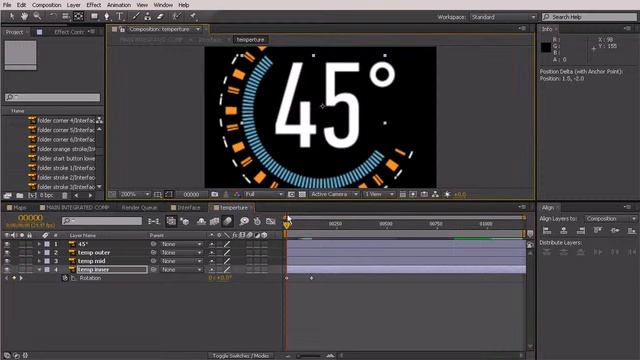The height and width of the screenshot is (360, 640).
Task: Toggle the Rotation stopwatch keyframe switch
Action: (x=64, y=278)
